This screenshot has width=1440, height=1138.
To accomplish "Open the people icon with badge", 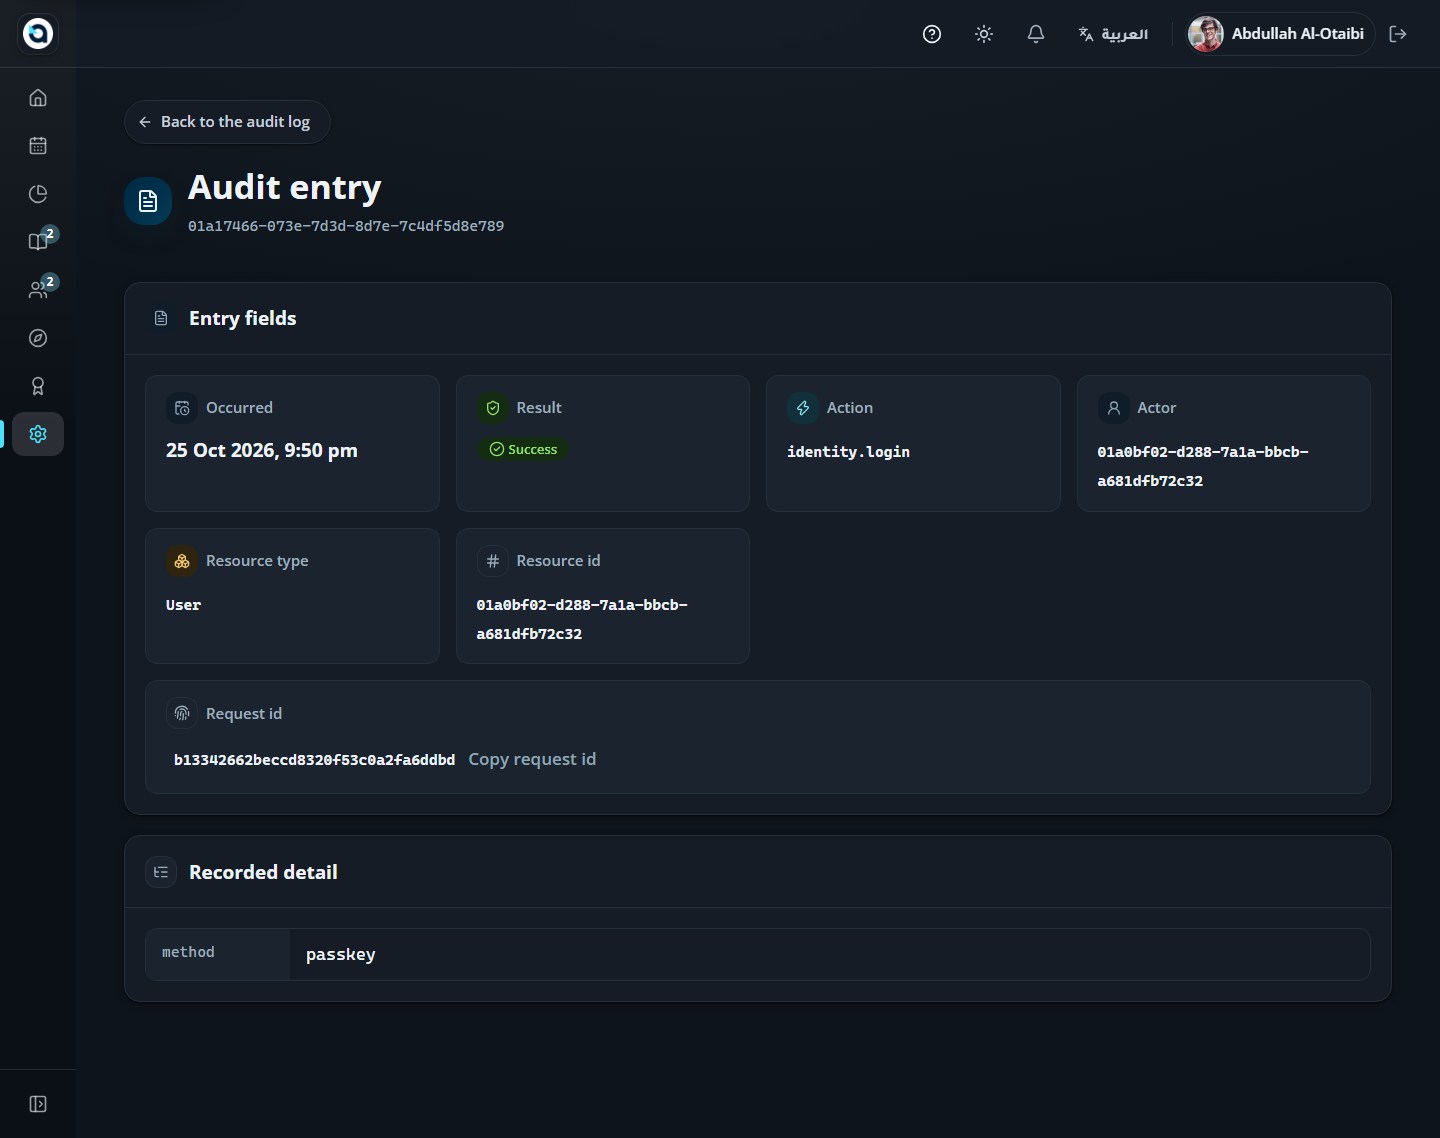I will coord(38,290).
